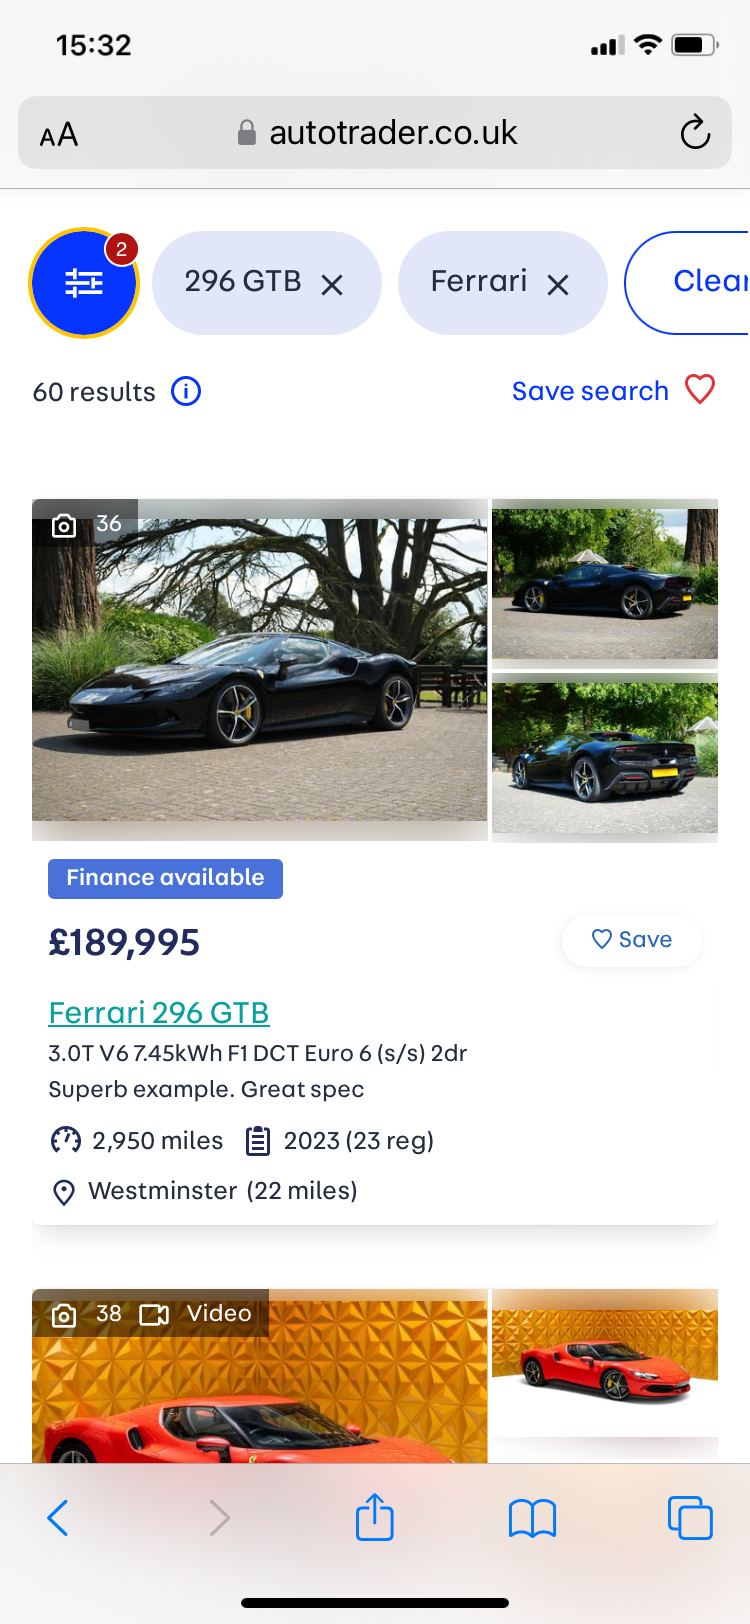View the black Ferrari side-profile thumbnail
The height and width of the screenshot is (1624, 750).
click(605, 581)
